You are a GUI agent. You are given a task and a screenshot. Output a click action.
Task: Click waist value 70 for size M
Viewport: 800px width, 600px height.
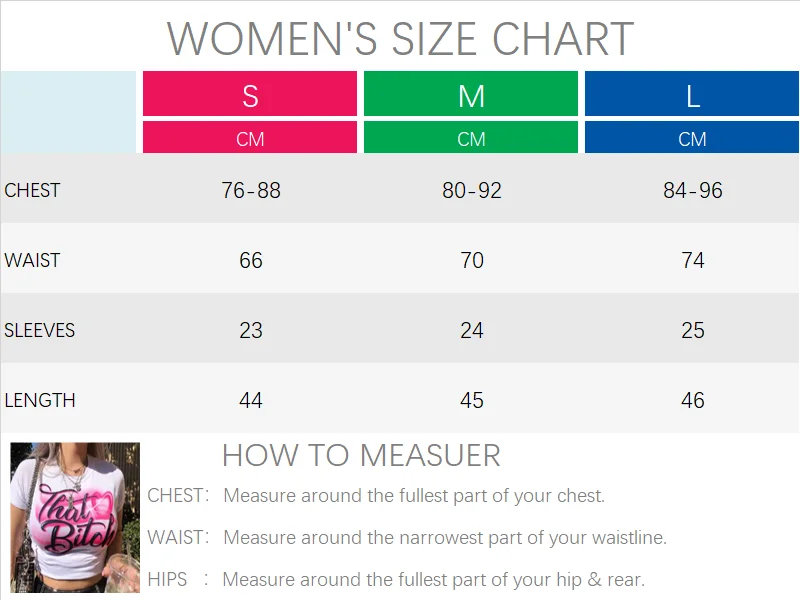pos(471,260)
